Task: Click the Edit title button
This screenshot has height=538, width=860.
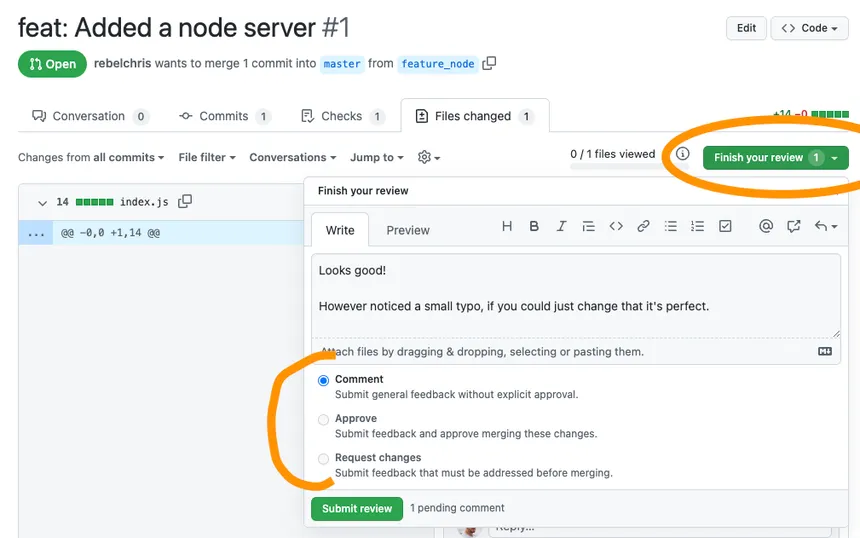Action: tap(746, 28)
